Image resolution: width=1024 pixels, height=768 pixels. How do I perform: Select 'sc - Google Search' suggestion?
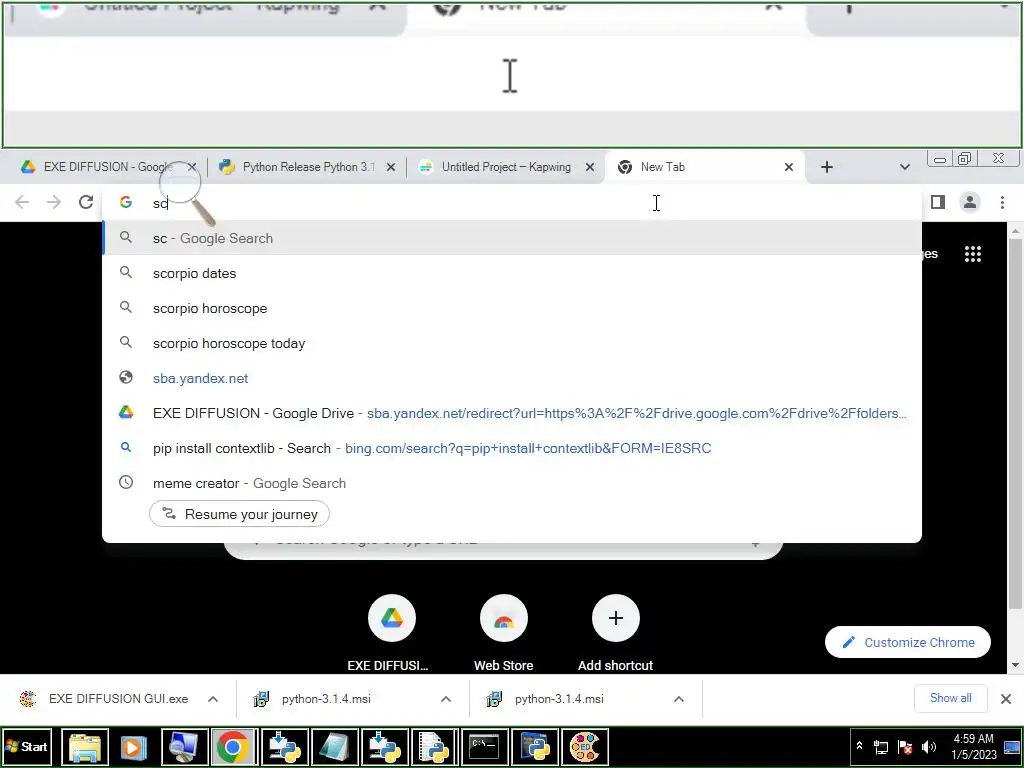pos(512,238)
